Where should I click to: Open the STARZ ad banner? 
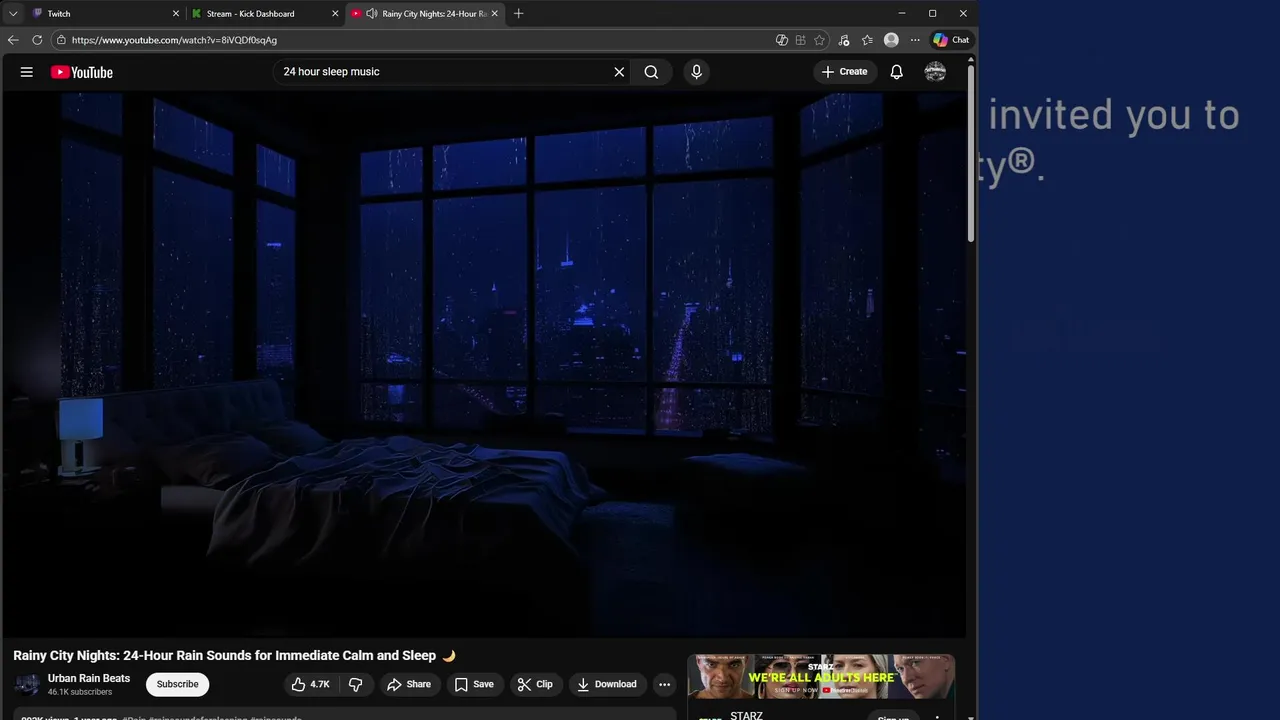pyautogui.click(x=821, y=677)
